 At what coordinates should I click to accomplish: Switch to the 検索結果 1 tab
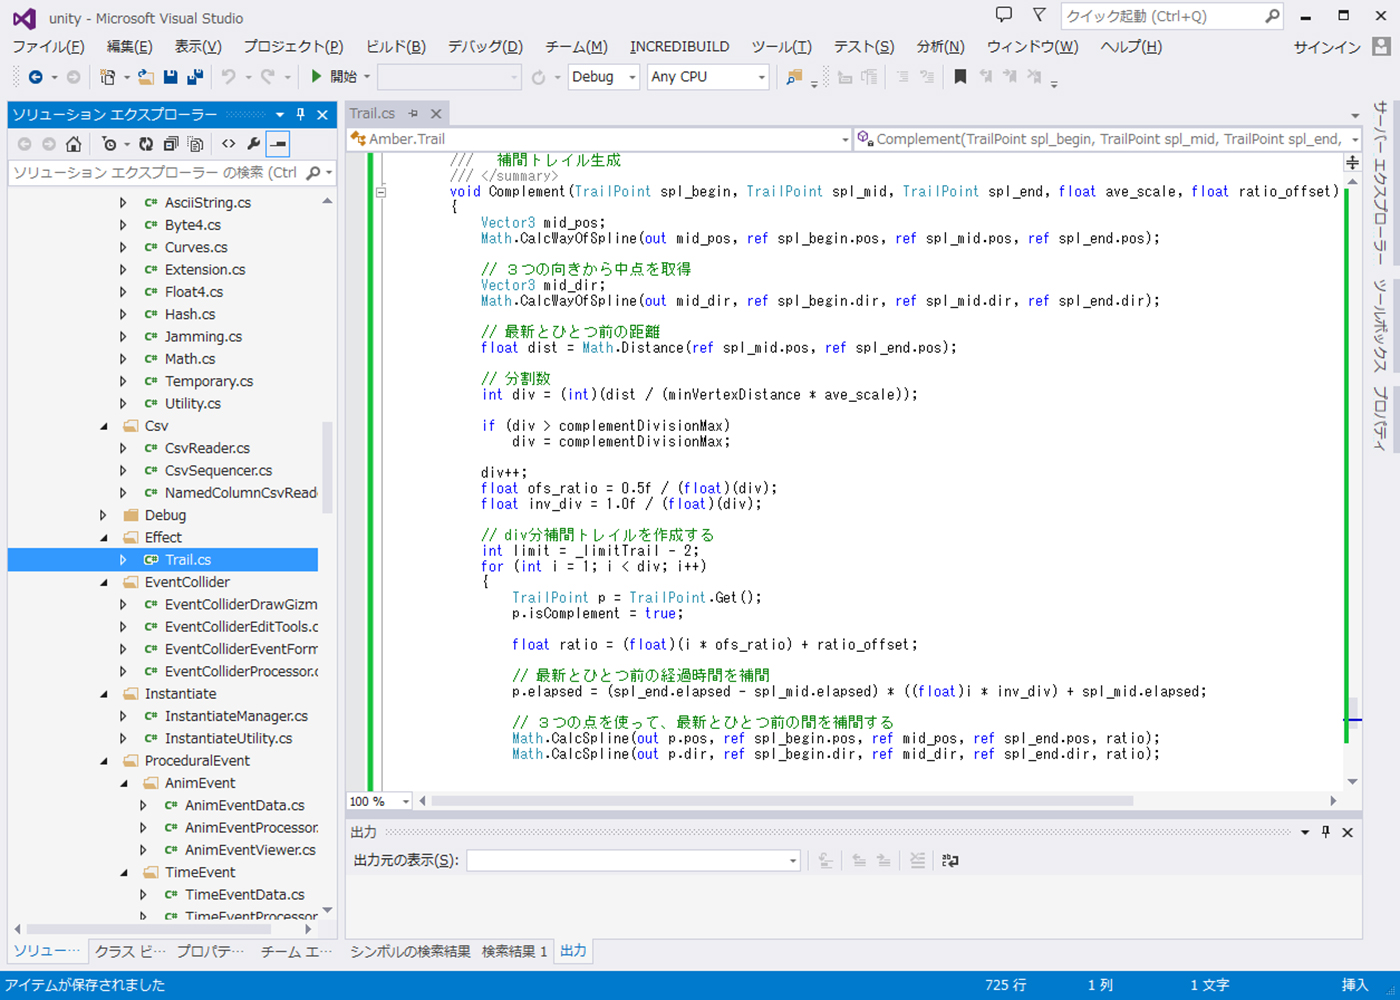pyautogui.click(x=514, y=951)
